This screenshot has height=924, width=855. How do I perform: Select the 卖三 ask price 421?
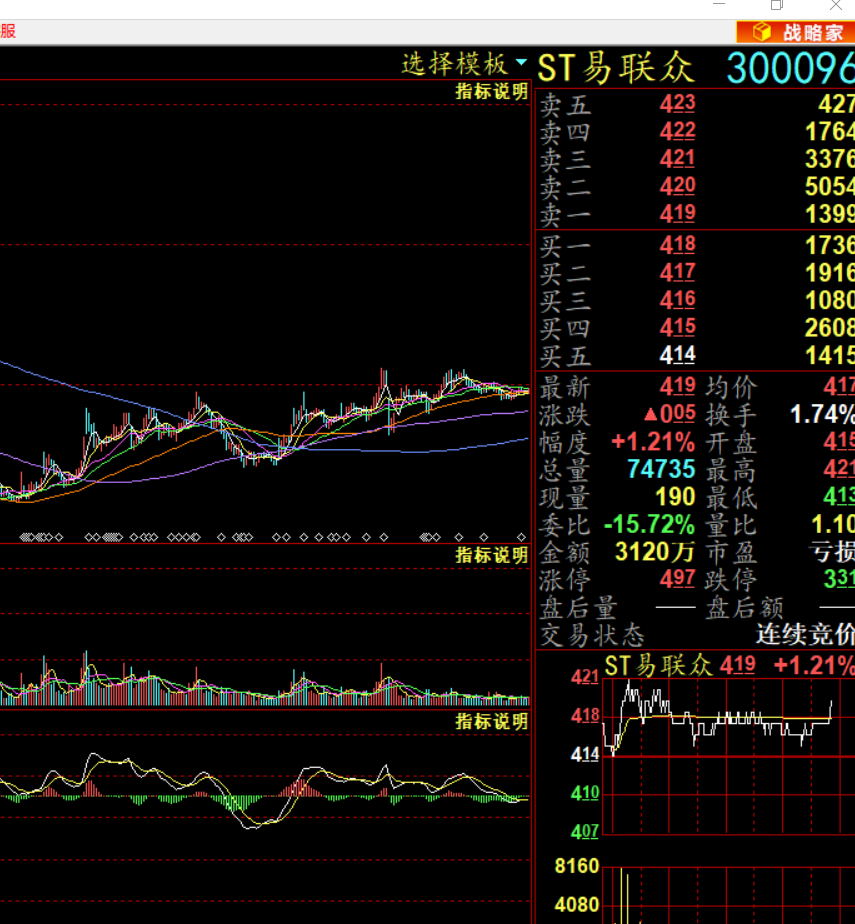pos(678,159)
